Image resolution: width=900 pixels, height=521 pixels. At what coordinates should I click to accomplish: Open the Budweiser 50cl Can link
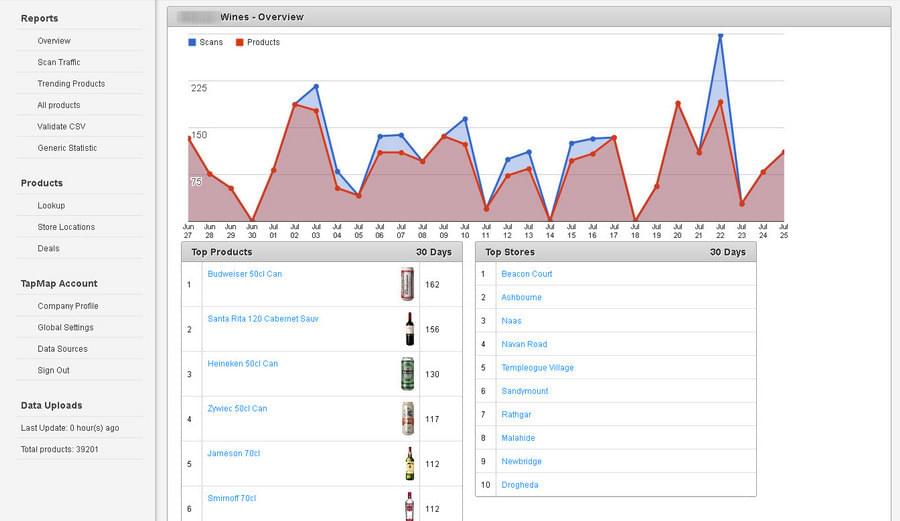point(245,274)
